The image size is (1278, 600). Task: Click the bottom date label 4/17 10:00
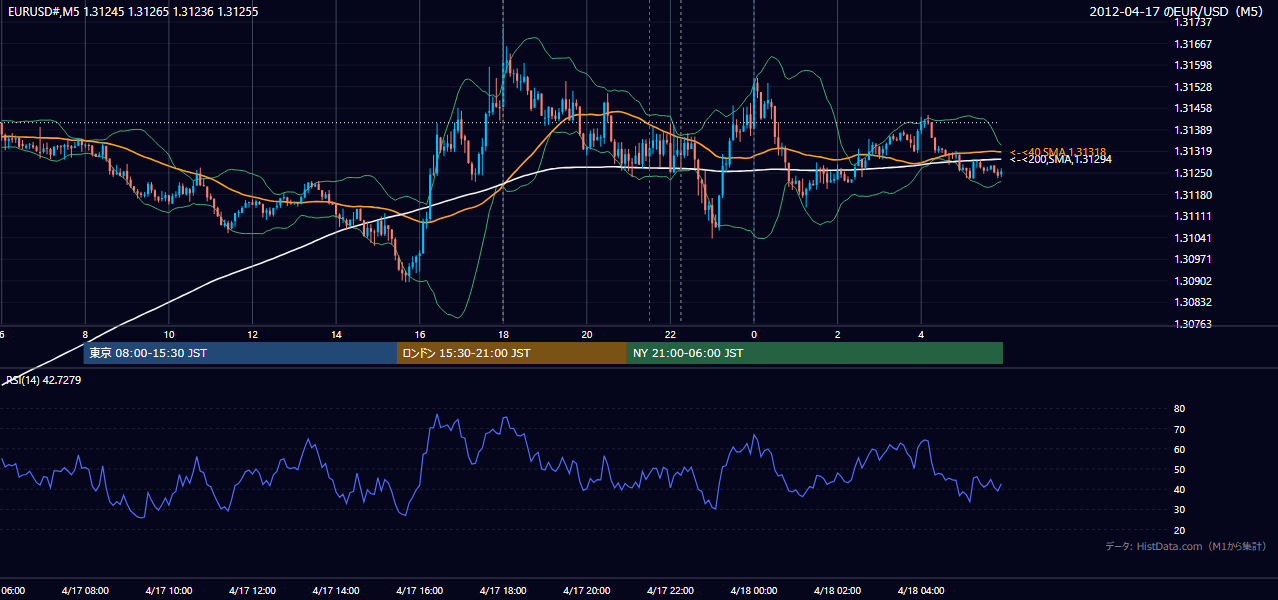click(167, 590)
